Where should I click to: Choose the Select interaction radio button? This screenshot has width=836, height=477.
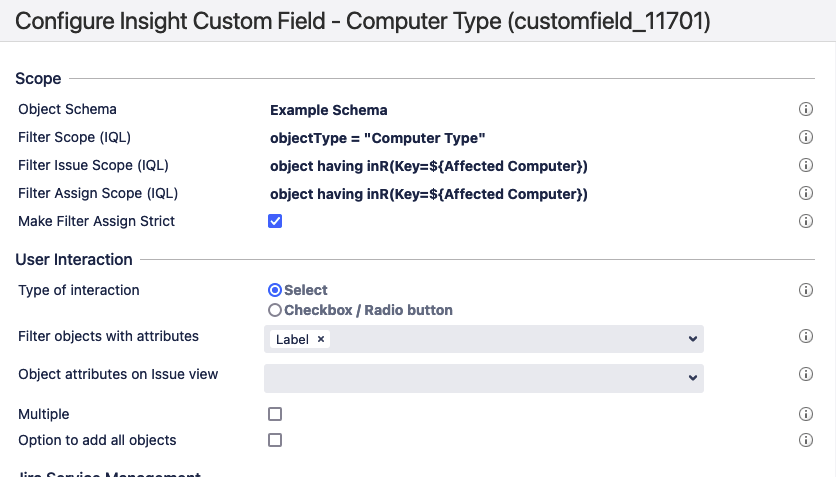tap(275, 290)
